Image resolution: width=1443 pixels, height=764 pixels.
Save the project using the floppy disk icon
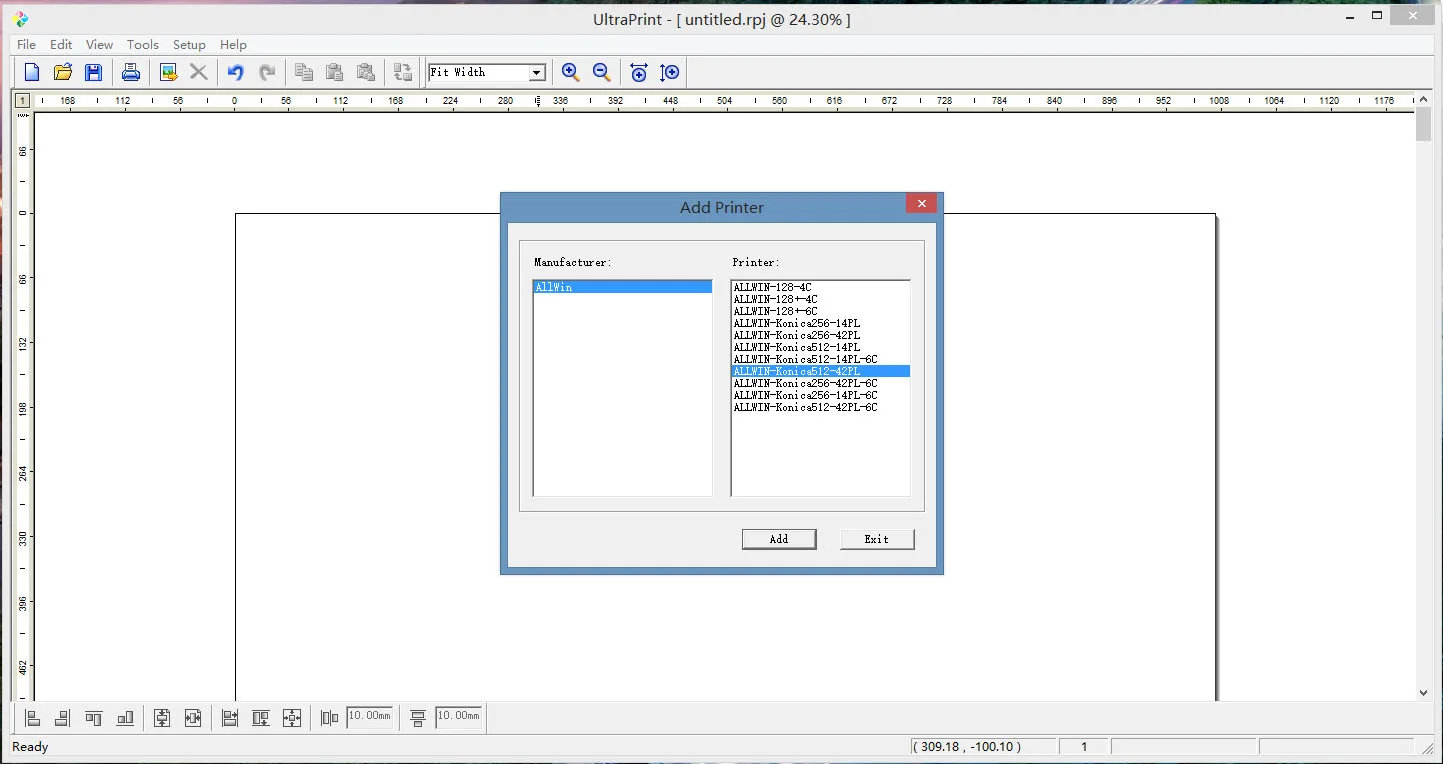(93, 72)
